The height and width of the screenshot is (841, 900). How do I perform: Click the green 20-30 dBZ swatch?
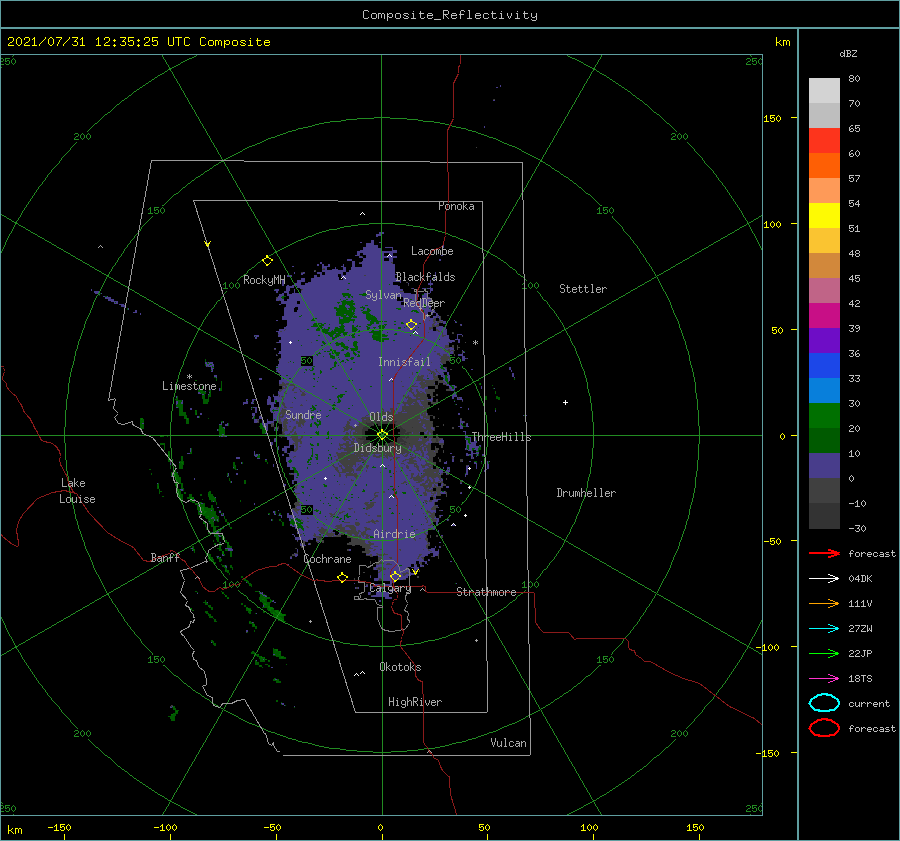coord(824,416)
